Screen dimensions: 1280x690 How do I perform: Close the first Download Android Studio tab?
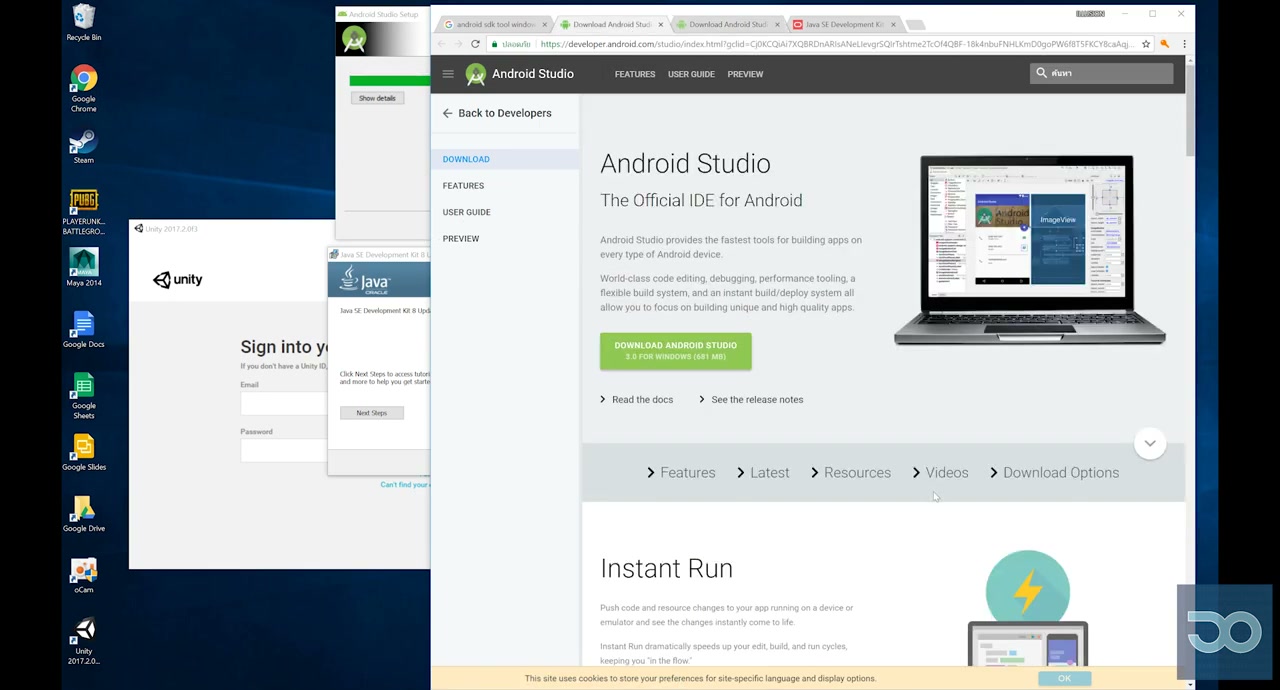pyautogui.click(x=660, y=24)
